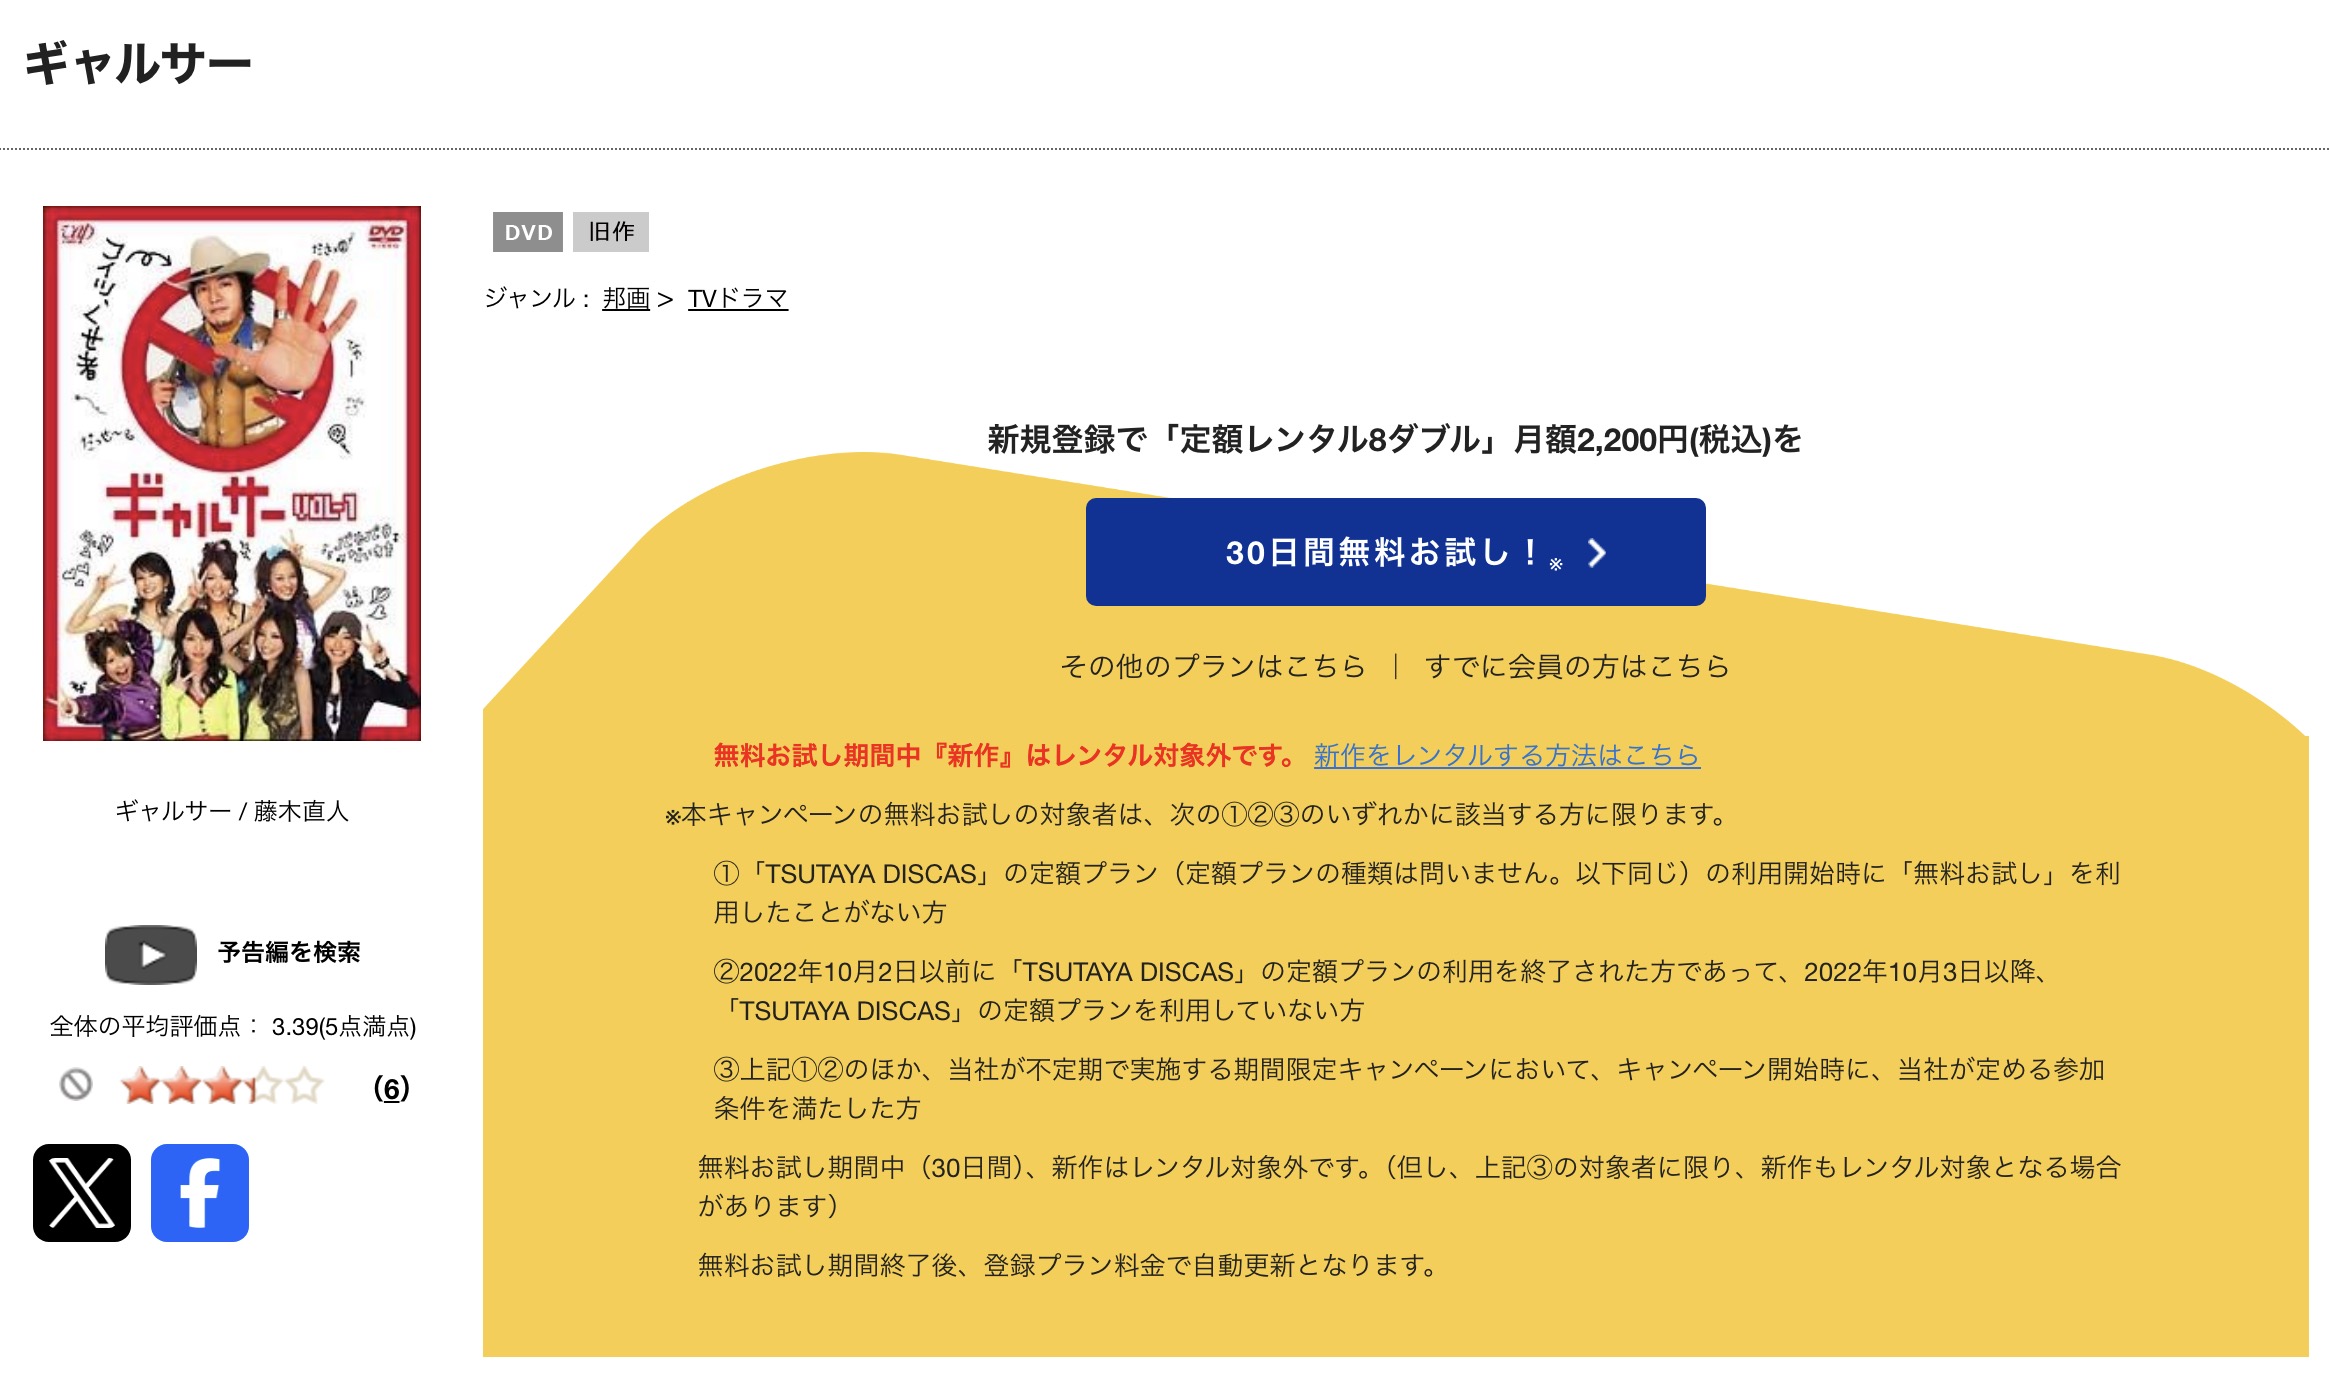Viewport: 2330px width, 1374px height.
Task: Click the ※本キャンペーンの無料お試しの対象者 line
Action: pos(1197,815)
